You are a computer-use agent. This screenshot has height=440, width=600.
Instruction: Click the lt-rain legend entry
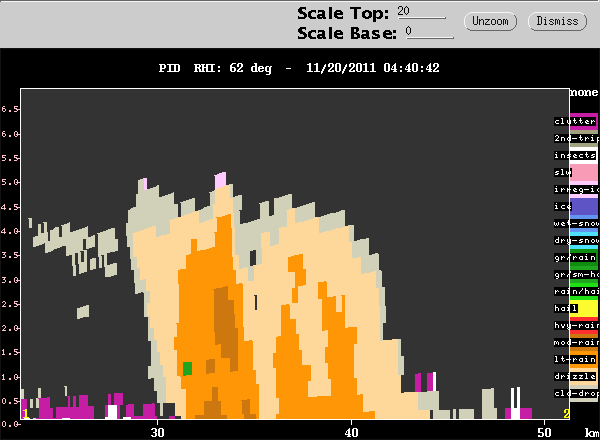pos(575,359)
